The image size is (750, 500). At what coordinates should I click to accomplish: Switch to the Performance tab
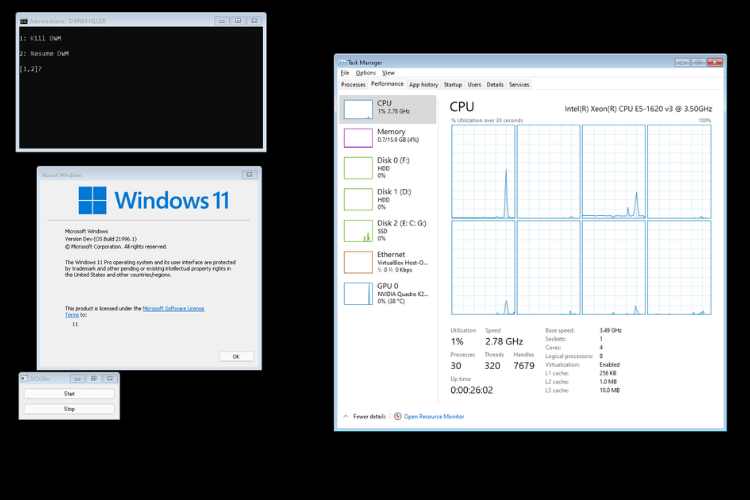click(x=387, y=84)
